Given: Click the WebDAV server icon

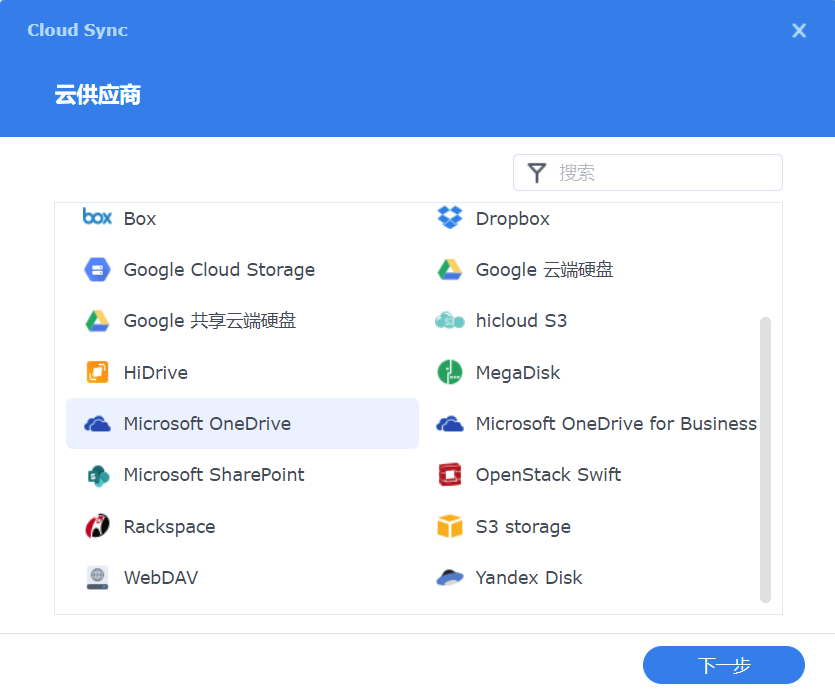Looking at the screenshot, I should click(x=97, y=577).
